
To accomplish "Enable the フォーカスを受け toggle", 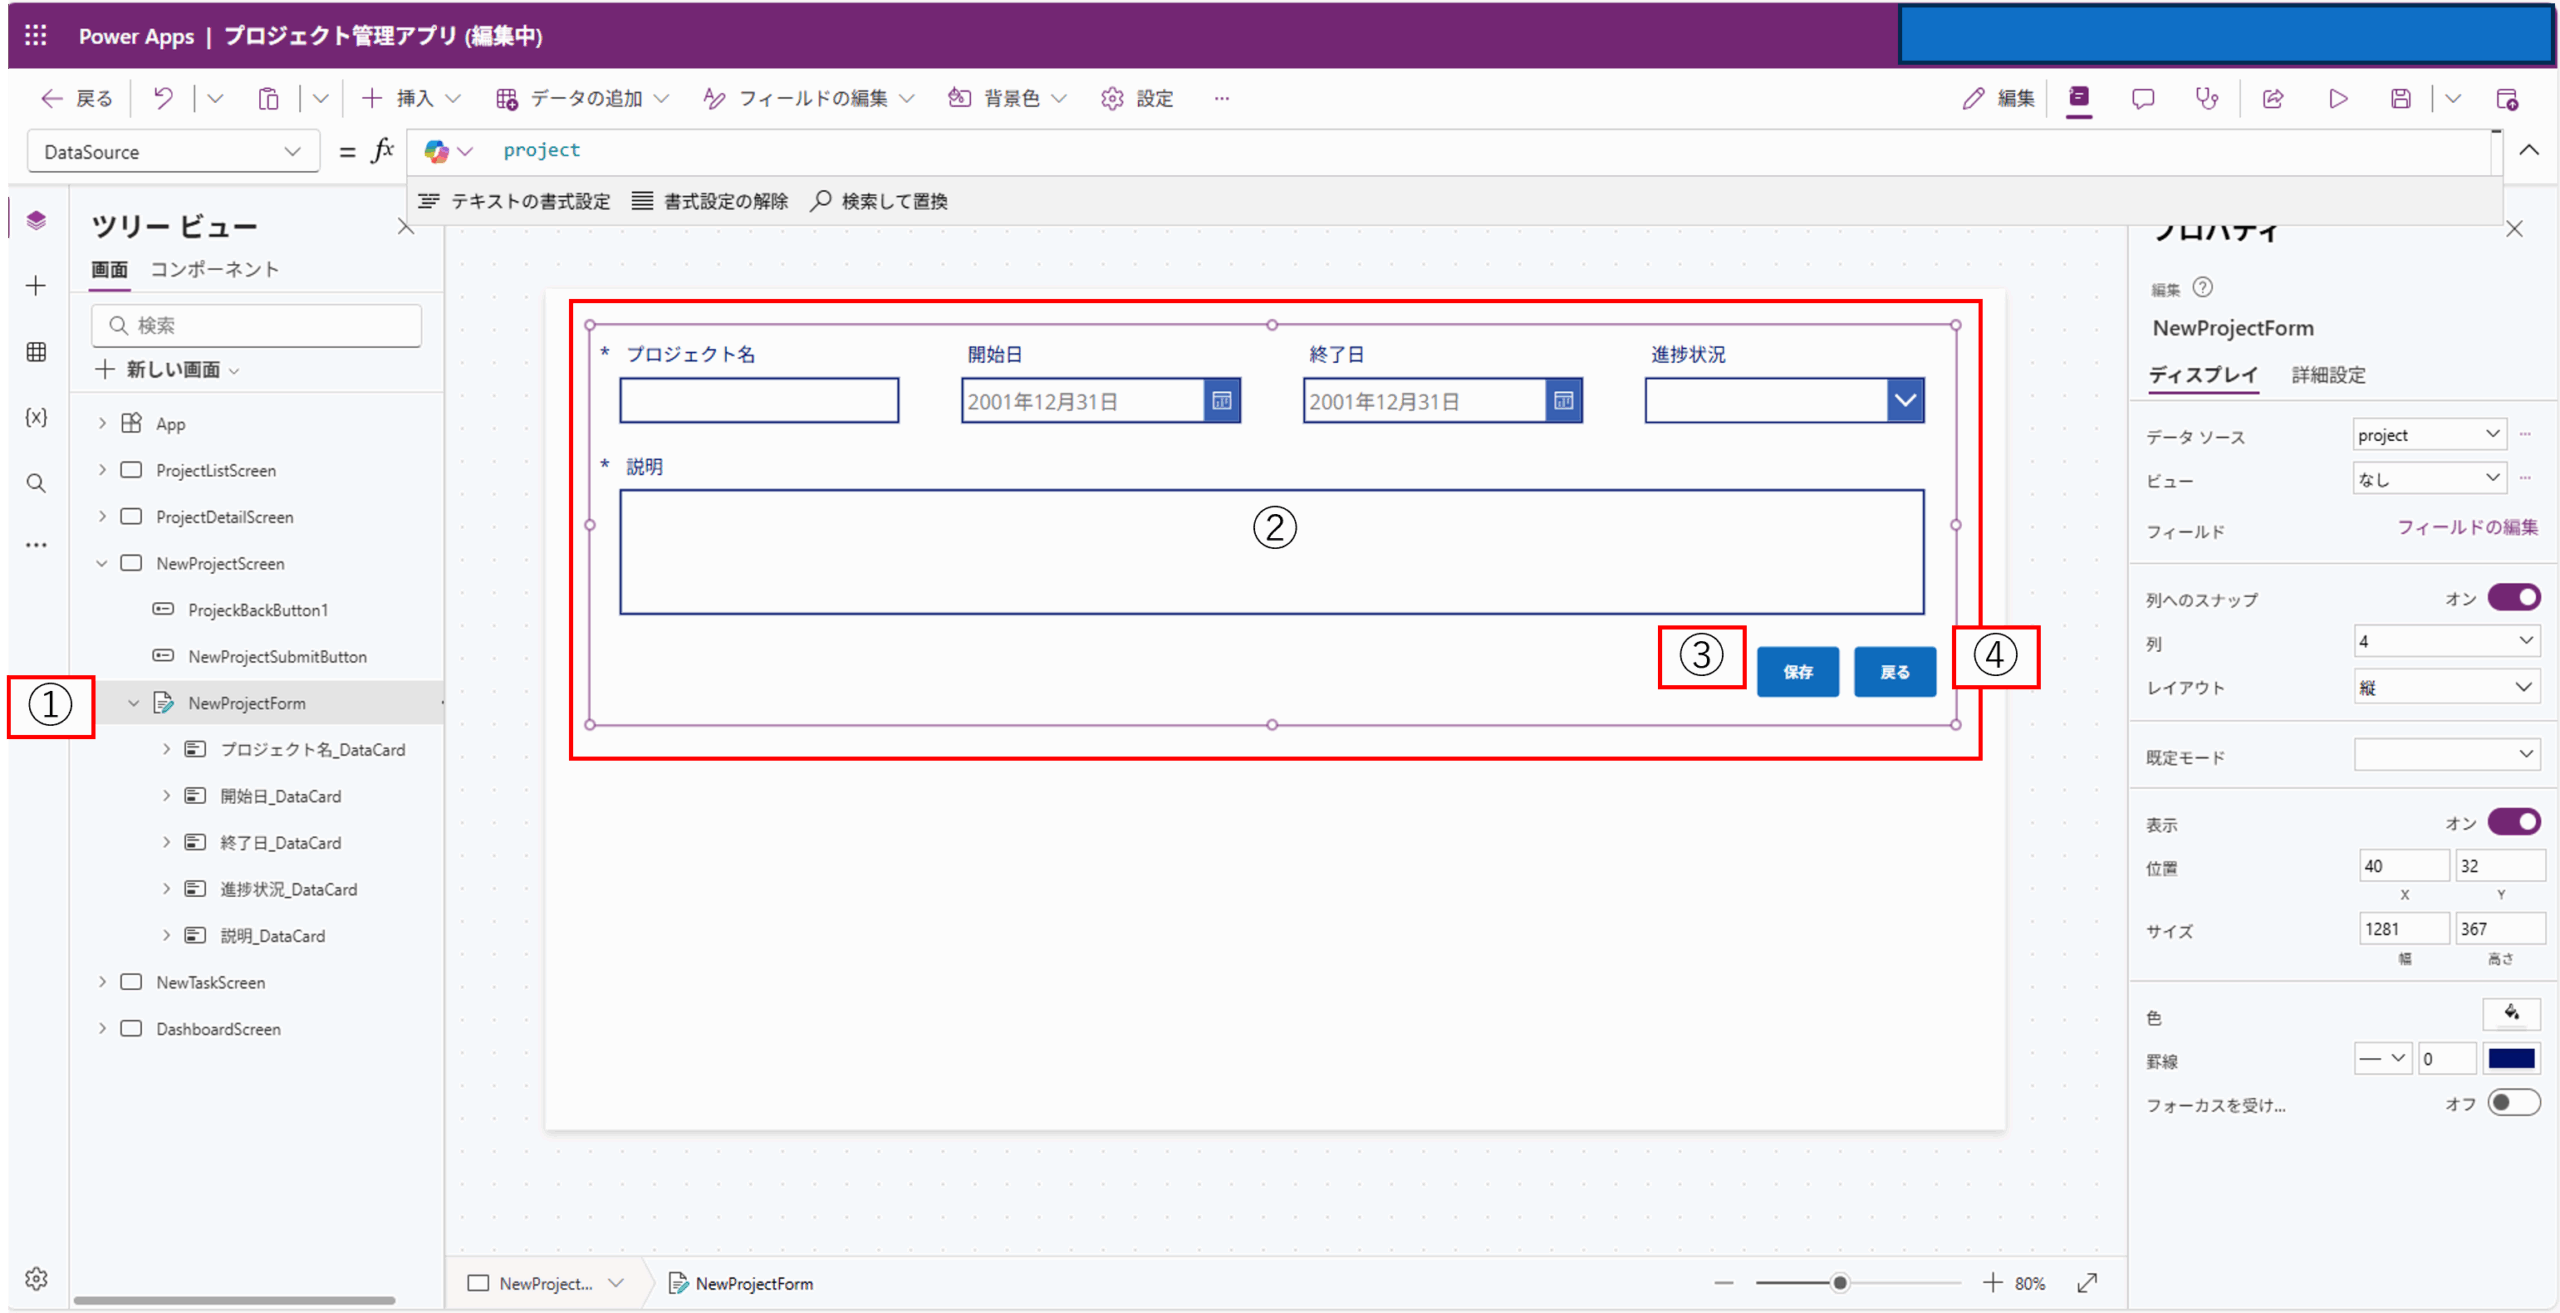I will pos(2511,1102).
